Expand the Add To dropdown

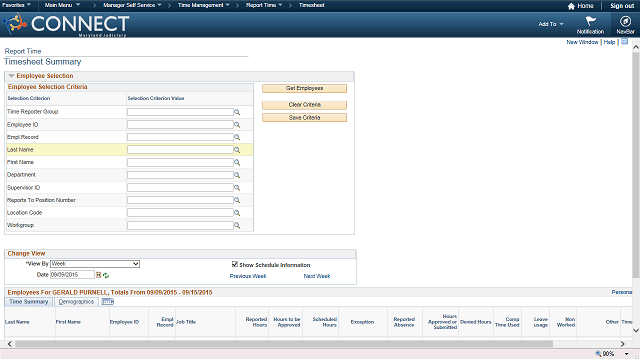click(x=551, y=24)
